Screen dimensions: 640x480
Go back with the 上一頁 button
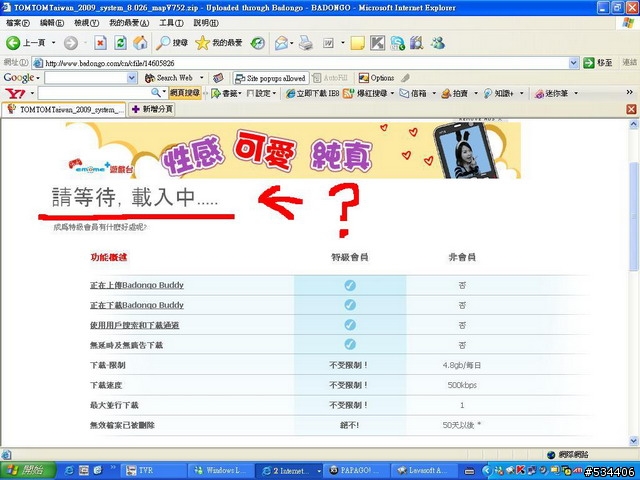(25, 42)
